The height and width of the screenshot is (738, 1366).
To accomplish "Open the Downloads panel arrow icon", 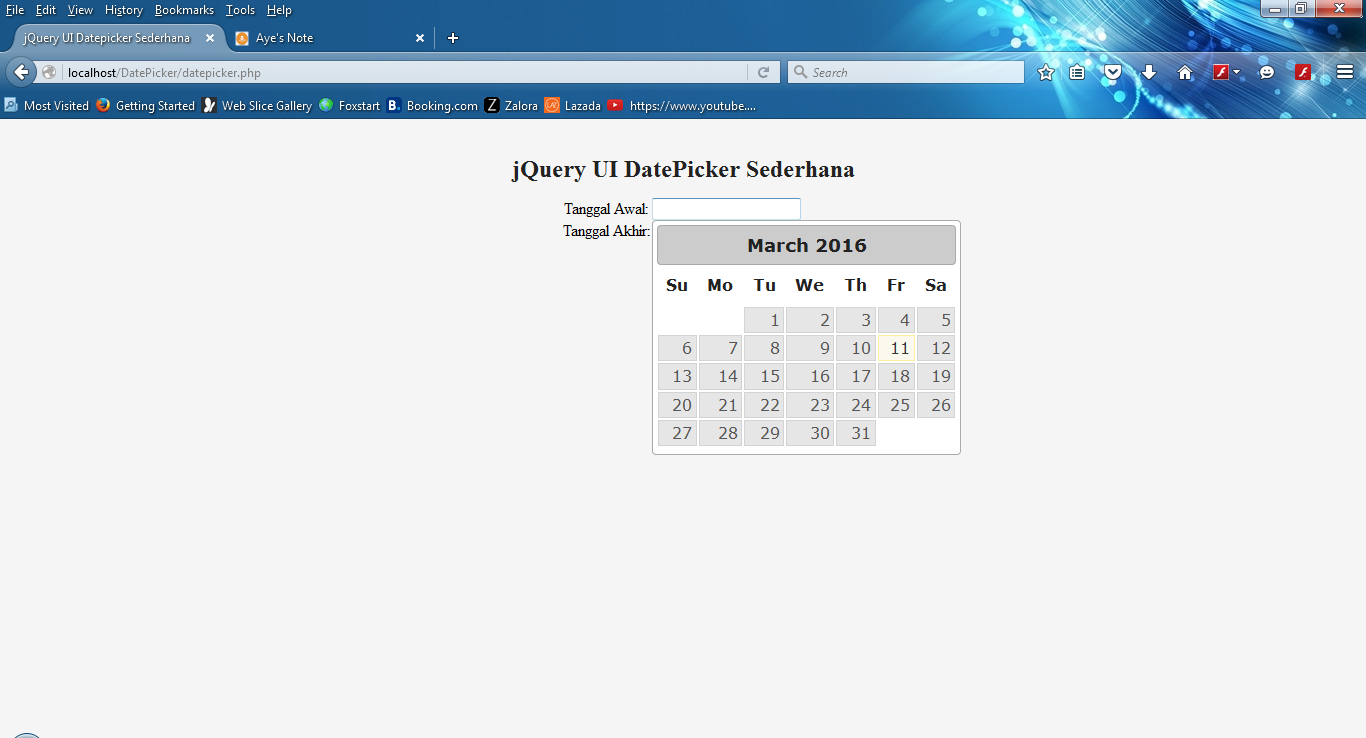I will coord(1148,71).
